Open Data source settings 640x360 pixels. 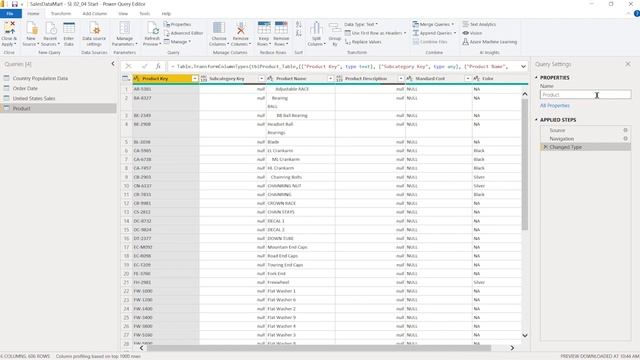point(94,29)
